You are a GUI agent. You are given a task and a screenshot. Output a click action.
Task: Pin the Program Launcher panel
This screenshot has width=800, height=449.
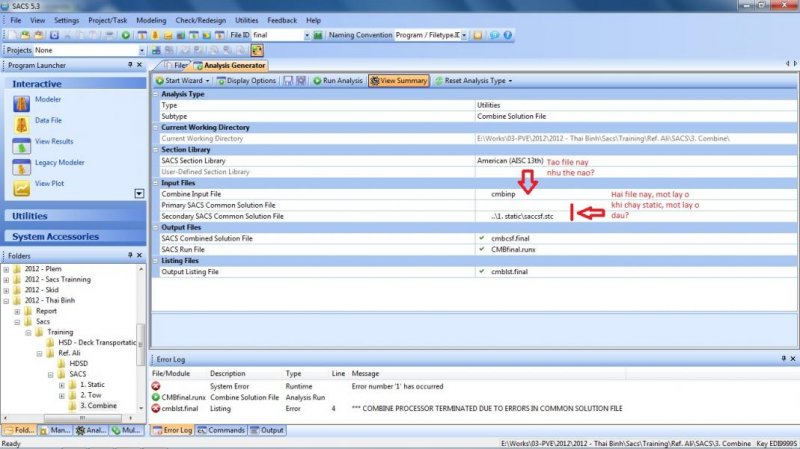click(x=130, y=65)
